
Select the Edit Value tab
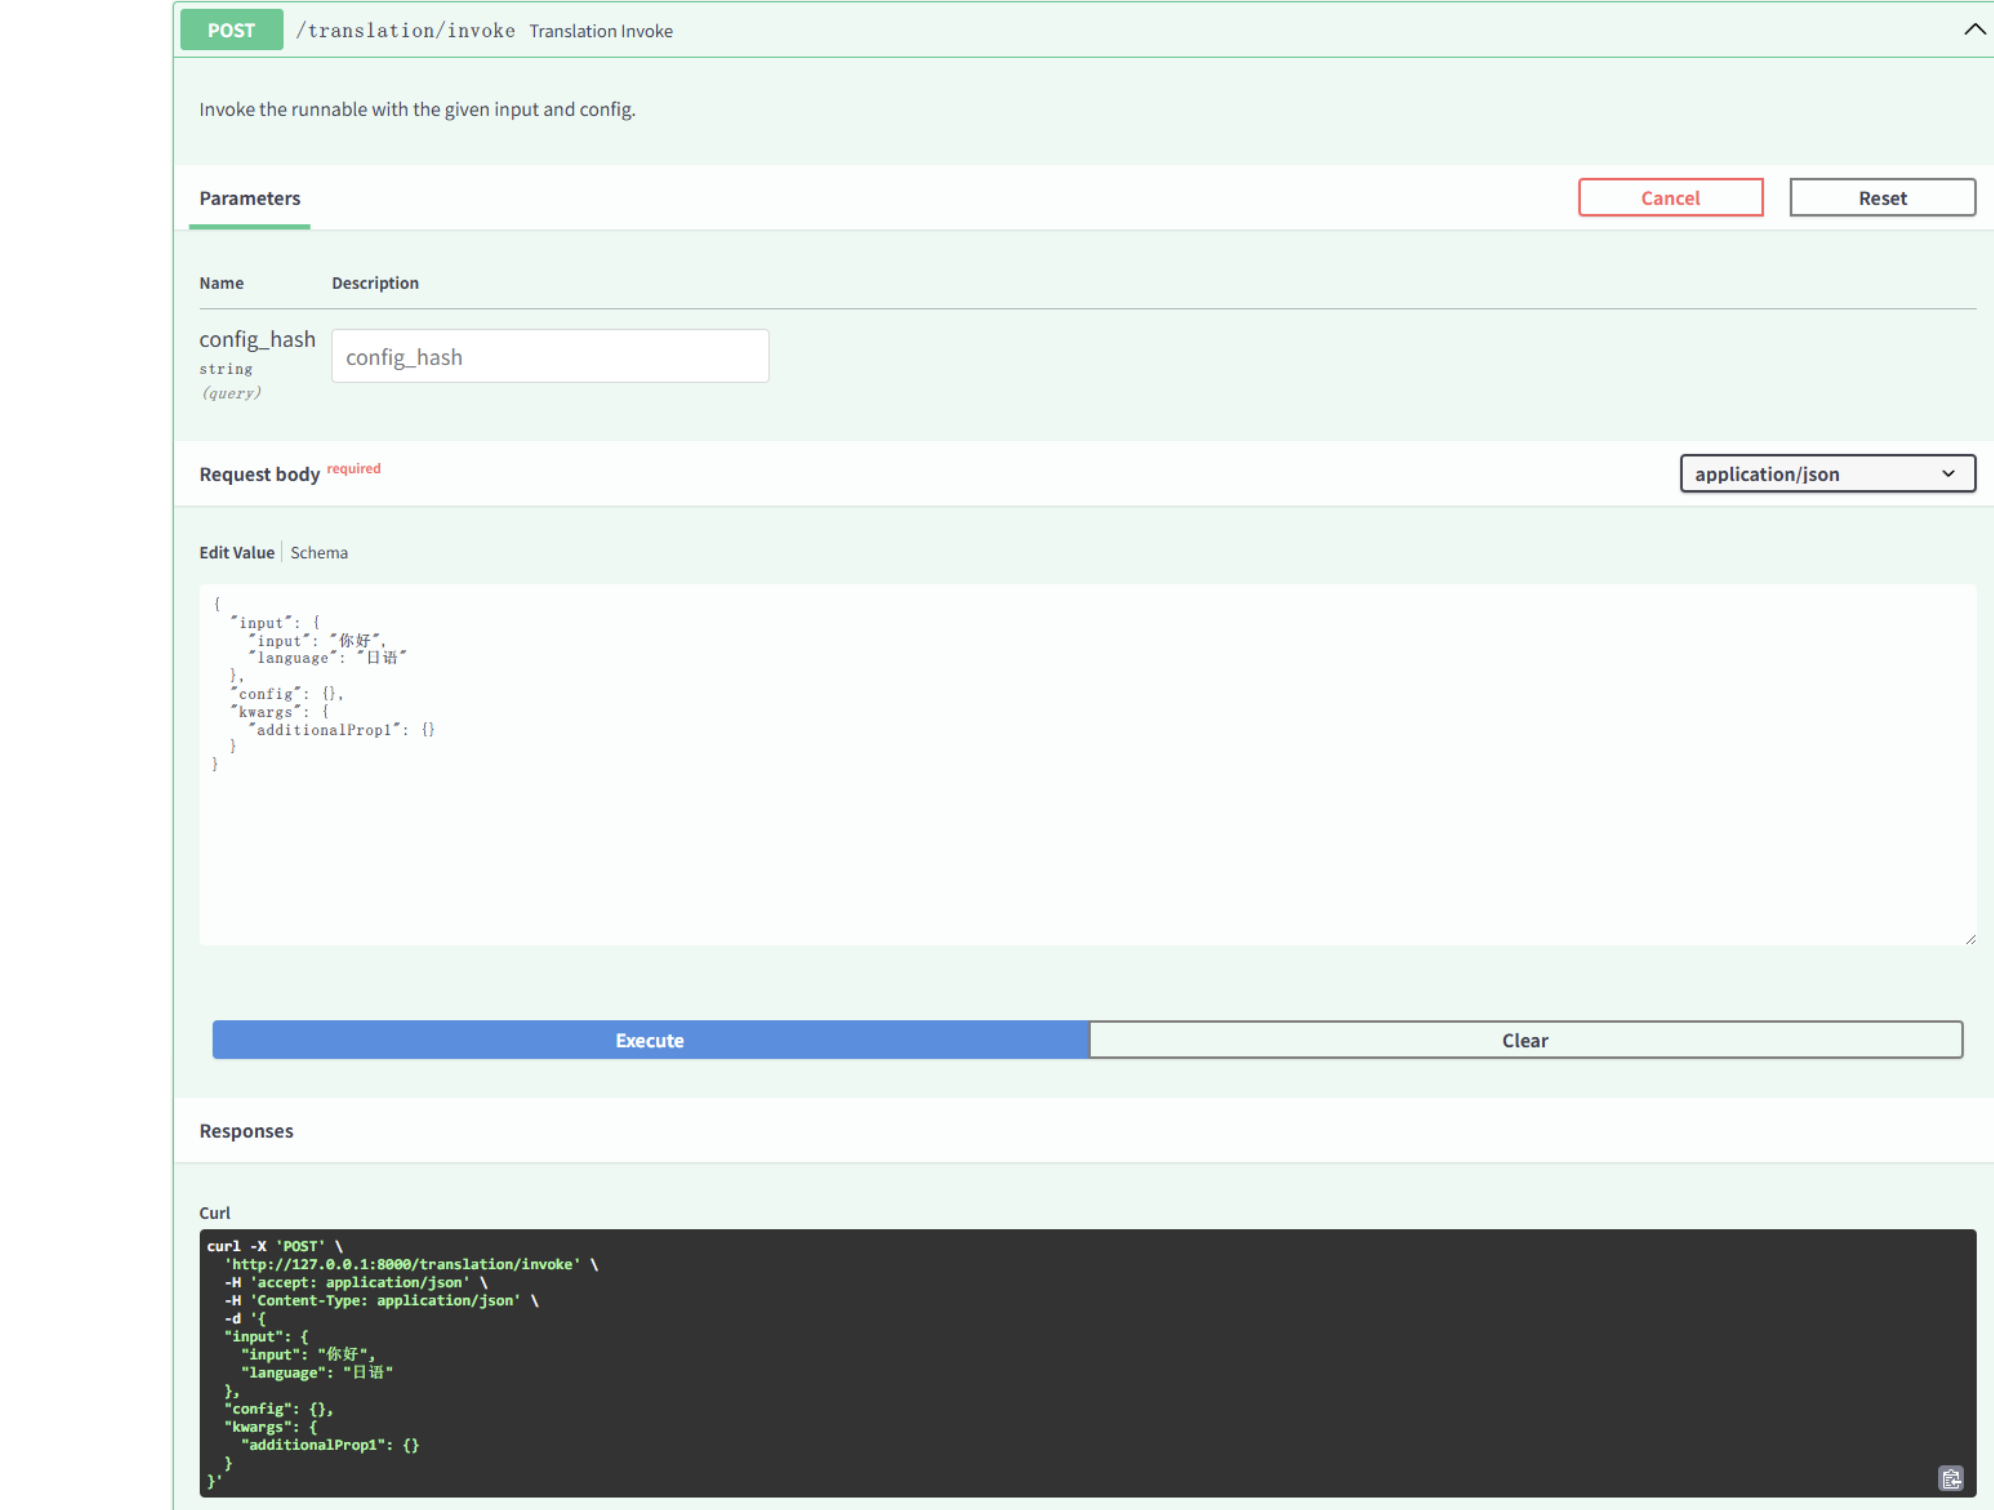pos(236,552)
